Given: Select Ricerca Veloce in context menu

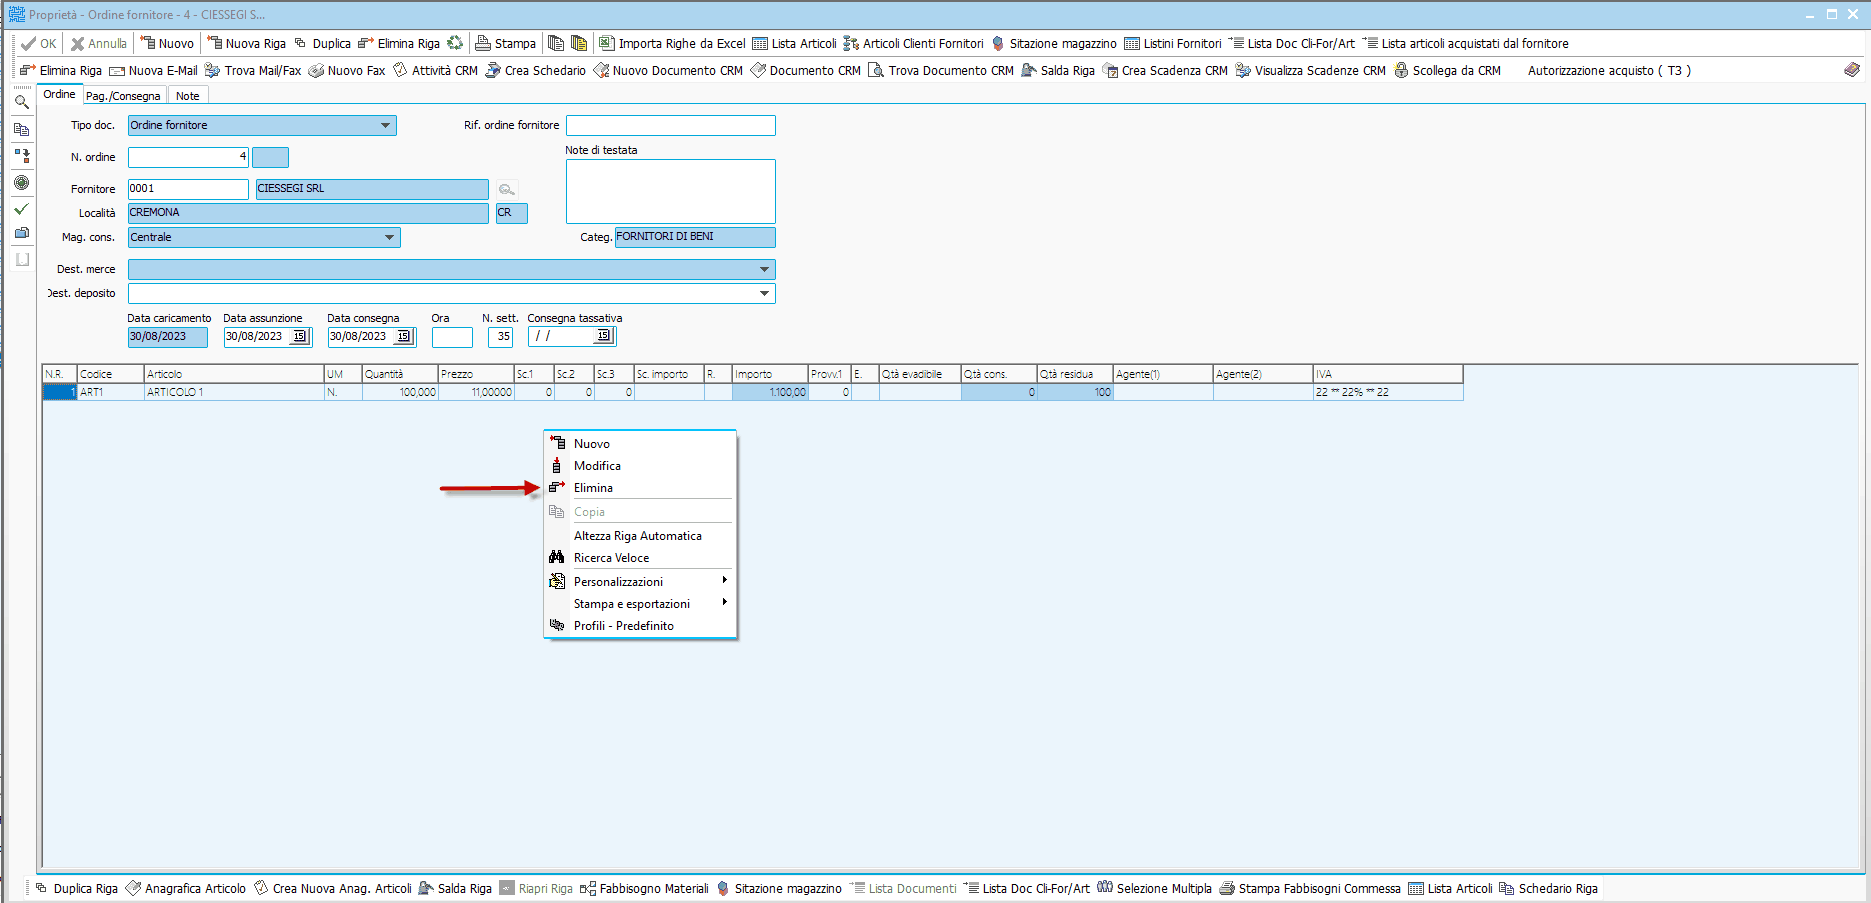Looking at the screenshot, I should click(x=640, y=557).
